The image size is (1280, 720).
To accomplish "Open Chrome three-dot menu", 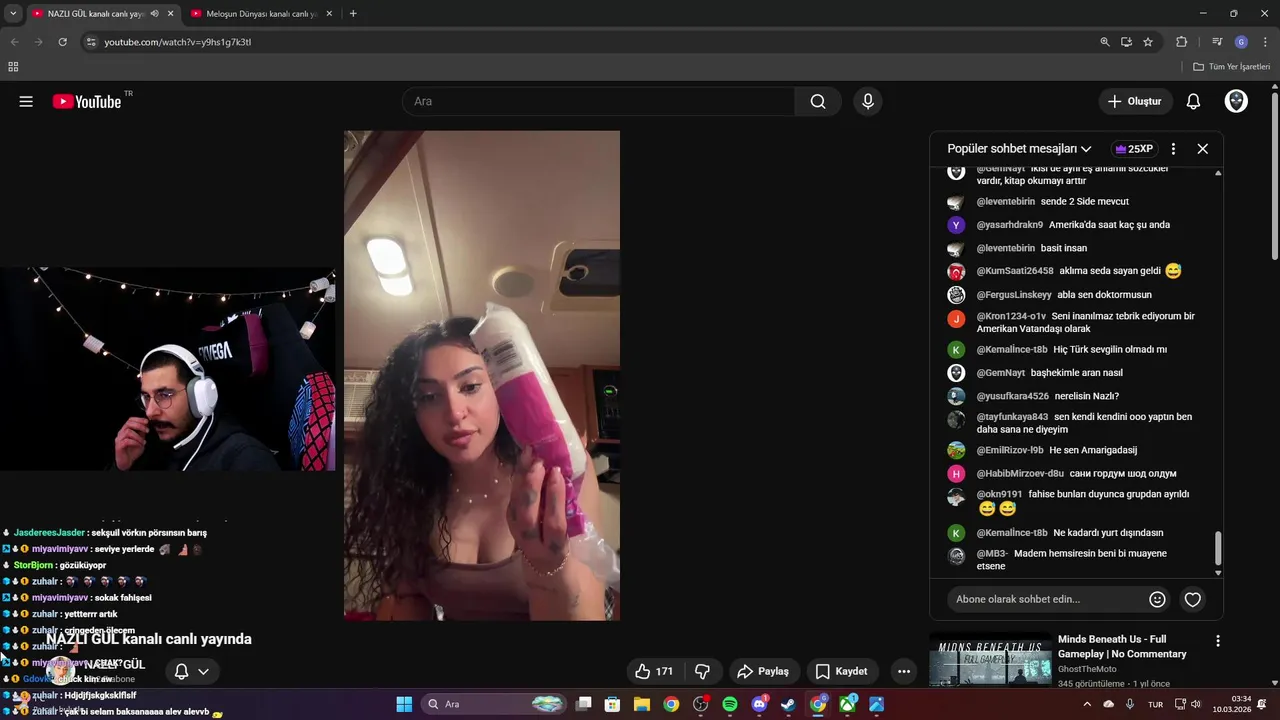I will click(1266, 42).
